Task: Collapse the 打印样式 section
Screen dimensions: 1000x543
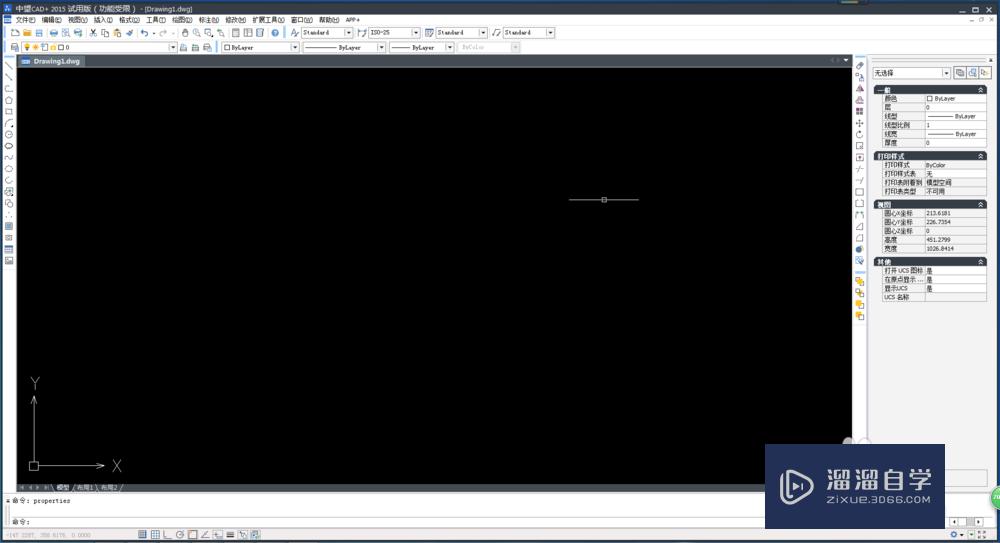Action: point(981,156)
